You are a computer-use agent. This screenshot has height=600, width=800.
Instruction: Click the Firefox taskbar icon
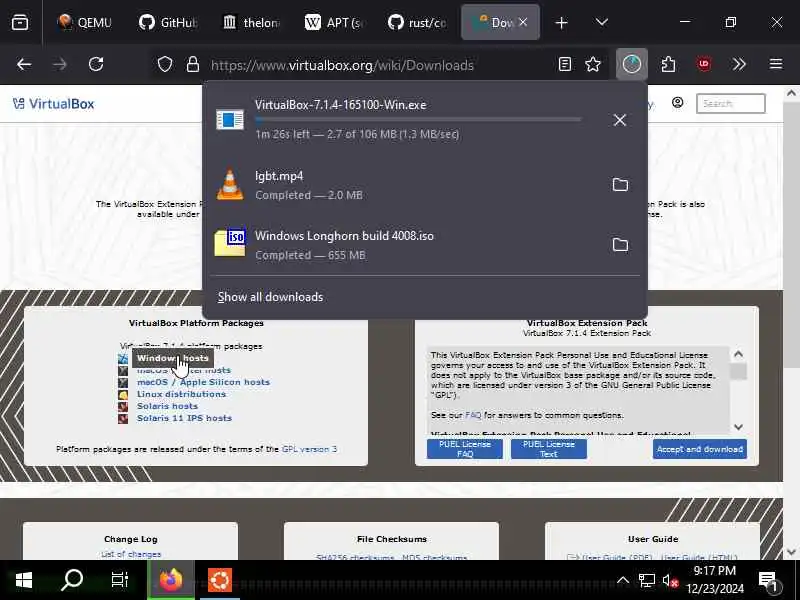(171, 580)
